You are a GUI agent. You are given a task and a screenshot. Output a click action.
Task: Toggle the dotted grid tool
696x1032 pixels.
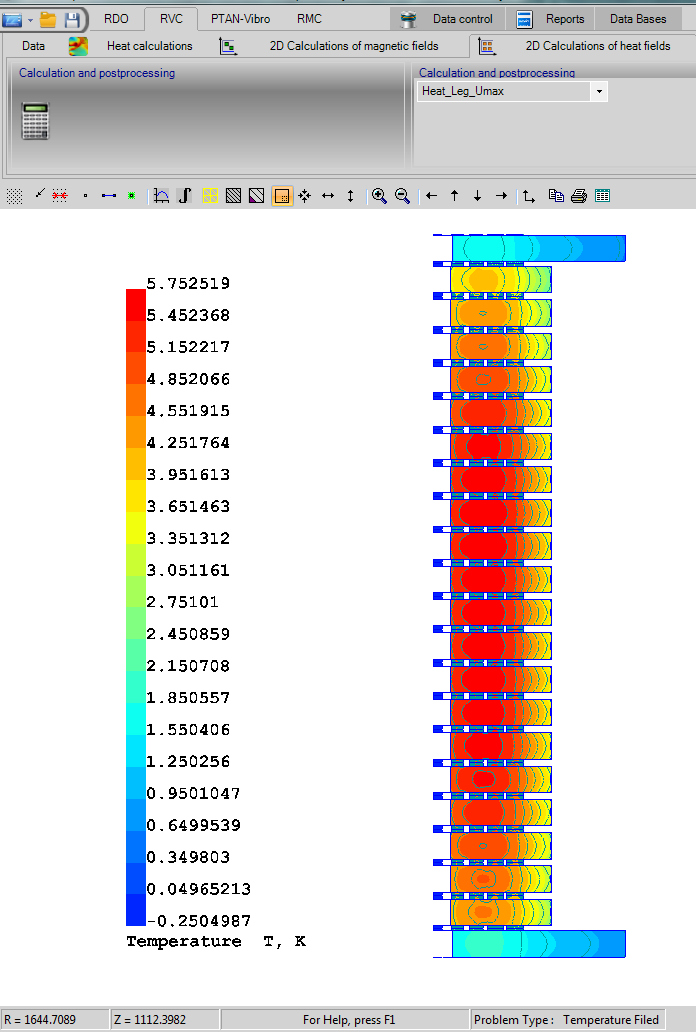pyautogui.click(x=14, y=196)
